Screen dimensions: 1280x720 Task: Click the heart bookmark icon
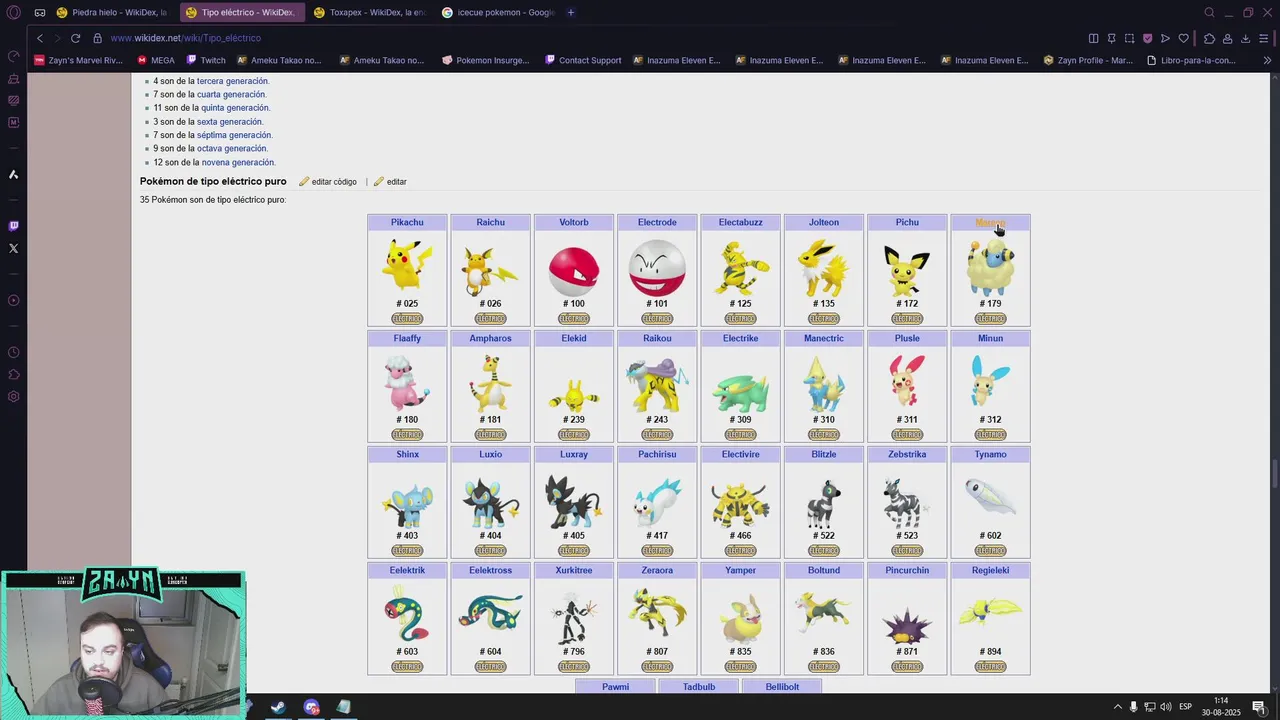coord(1183,38)
